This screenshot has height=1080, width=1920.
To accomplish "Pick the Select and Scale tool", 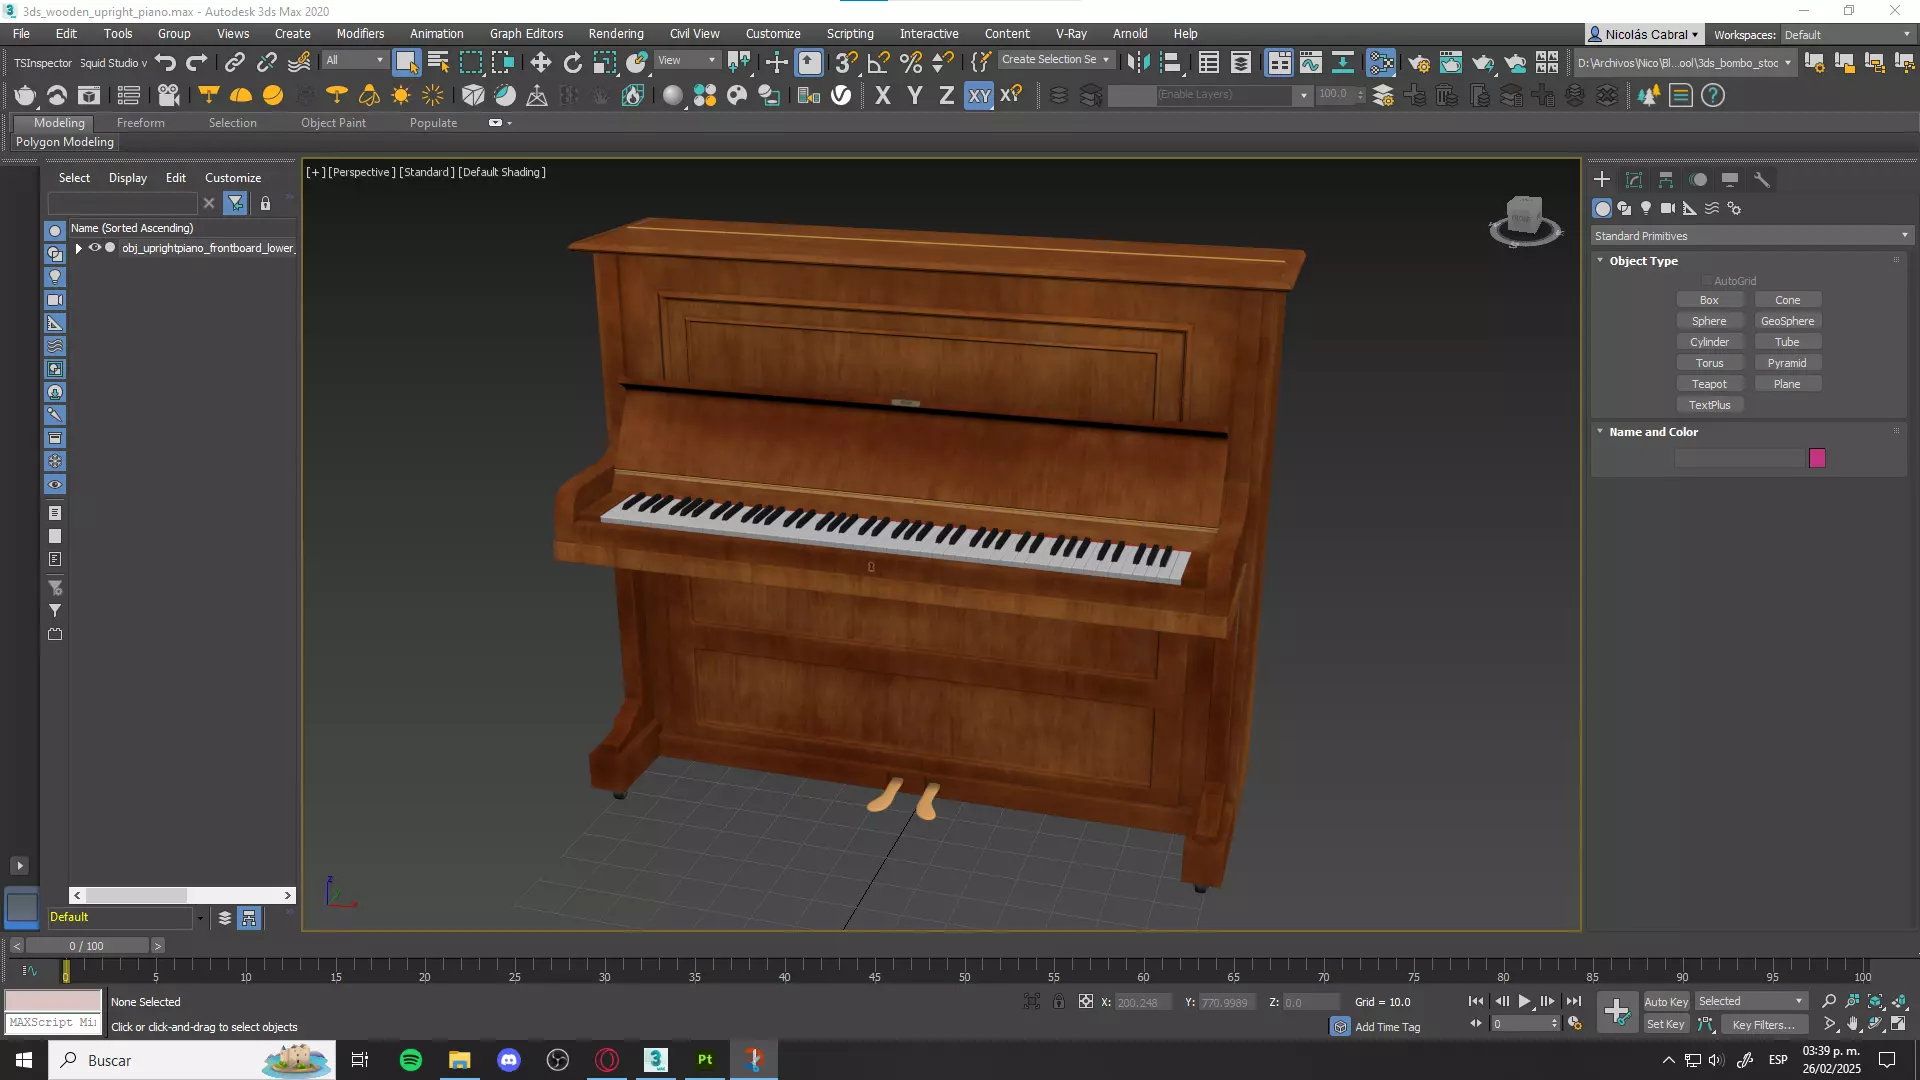I will pyautogui.click(x=604, y=63).
